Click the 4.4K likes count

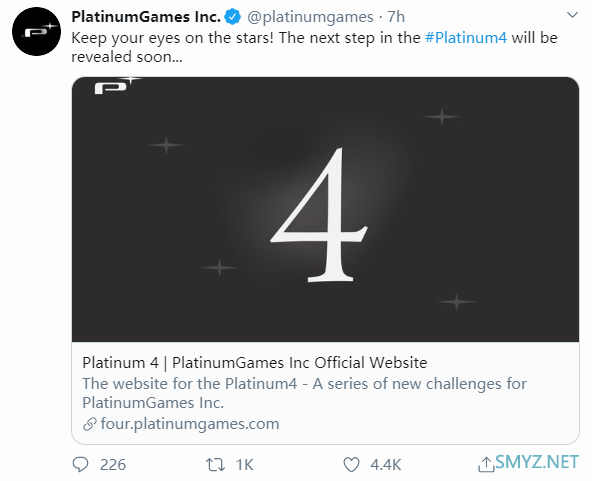(385, 465)
